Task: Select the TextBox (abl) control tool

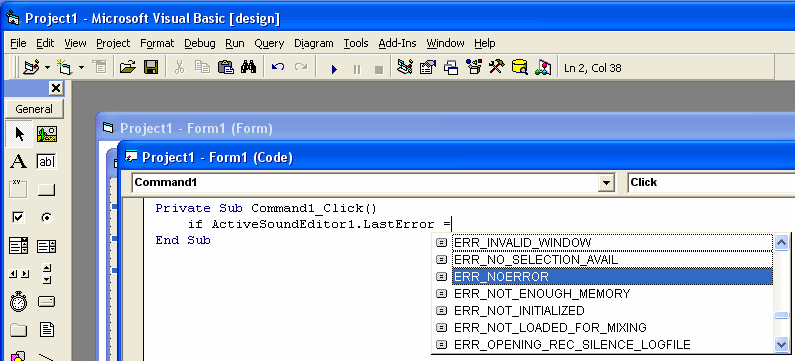Action: [47, 162]
